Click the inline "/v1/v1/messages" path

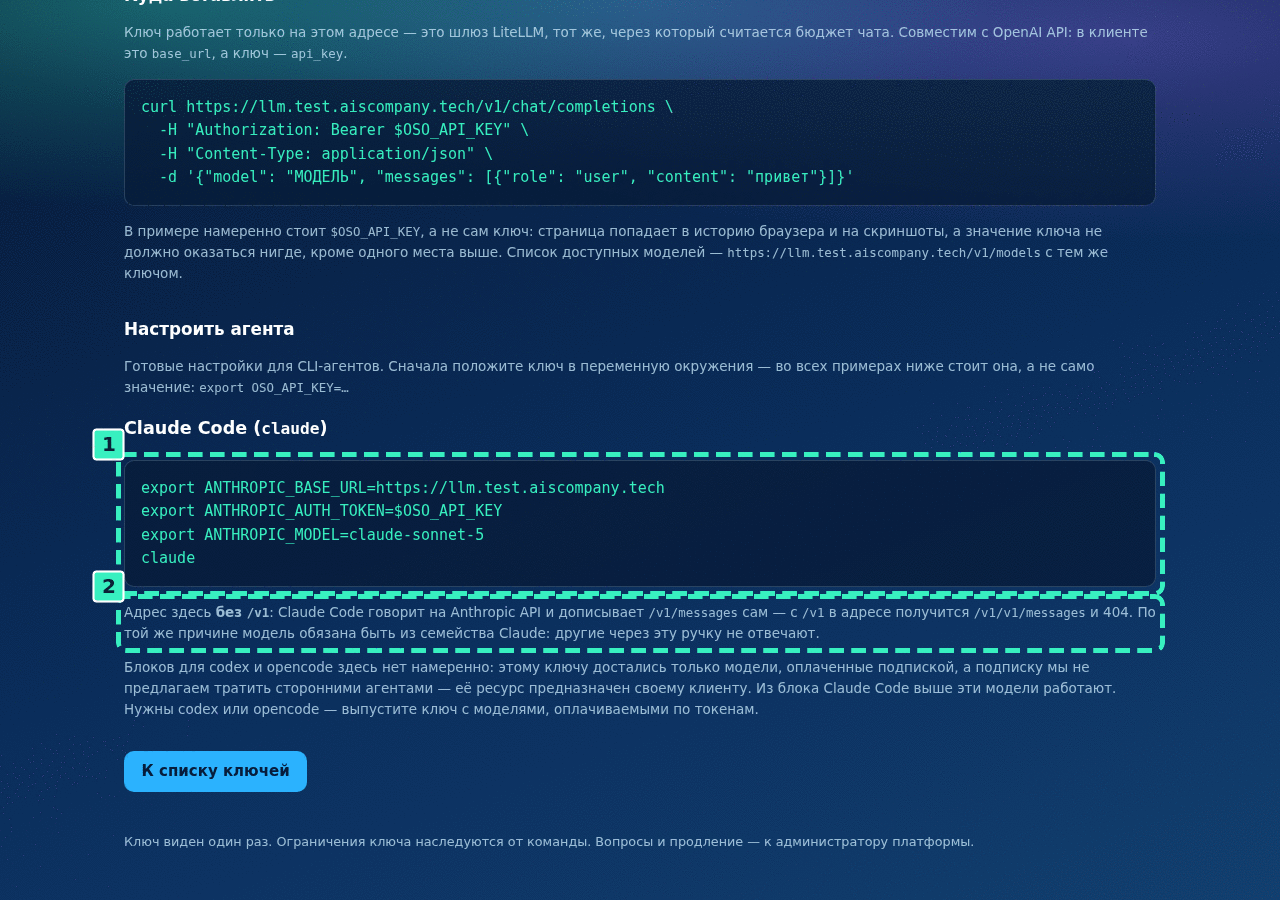click(x=1030, y=613)
